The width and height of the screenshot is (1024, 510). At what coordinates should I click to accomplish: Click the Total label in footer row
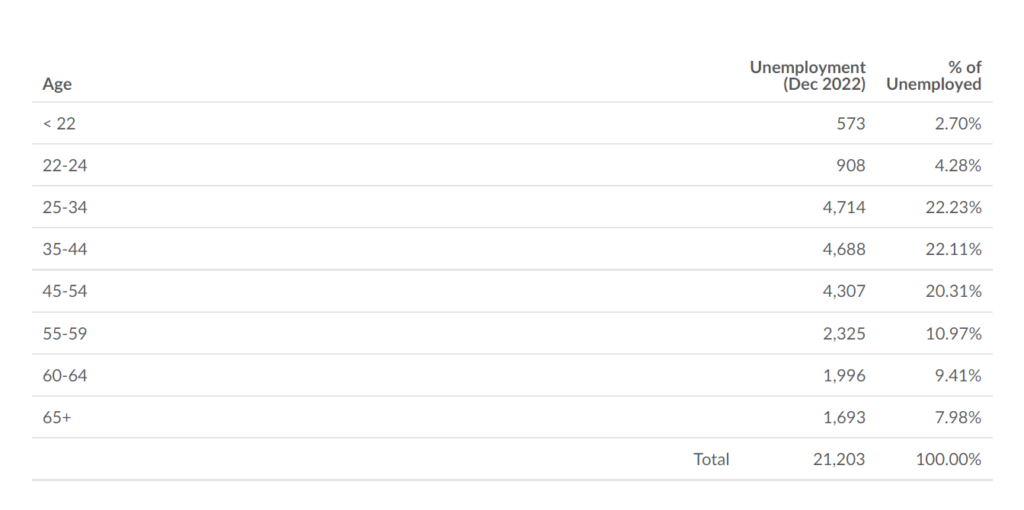(x=711, y=459)
